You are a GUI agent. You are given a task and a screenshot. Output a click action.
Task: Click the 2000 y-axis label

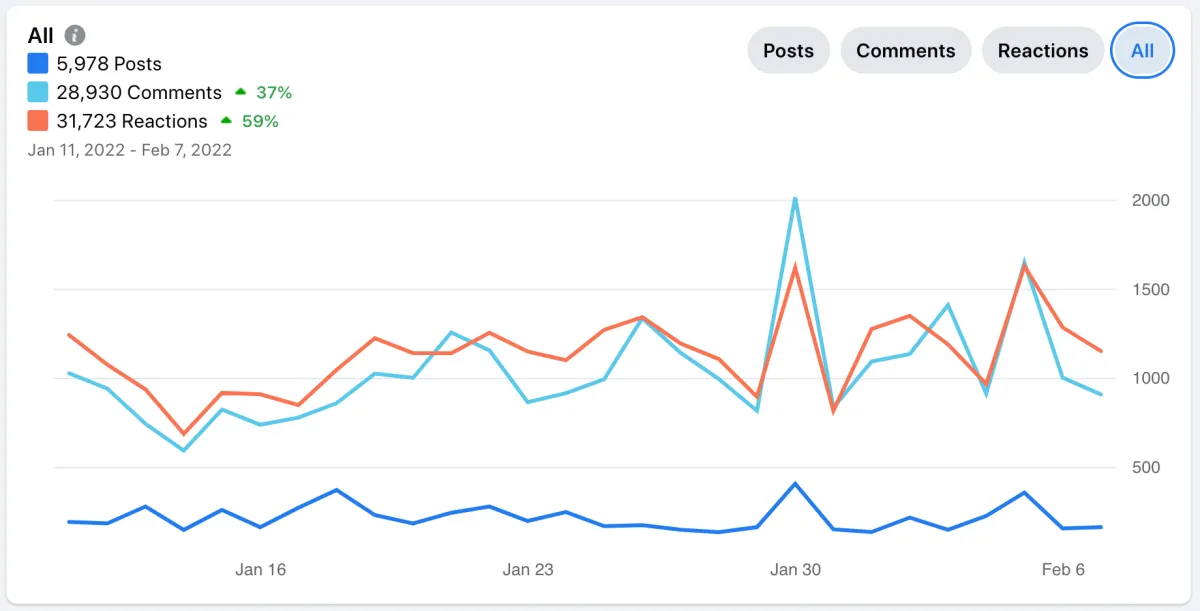(x=1150, y=200)
